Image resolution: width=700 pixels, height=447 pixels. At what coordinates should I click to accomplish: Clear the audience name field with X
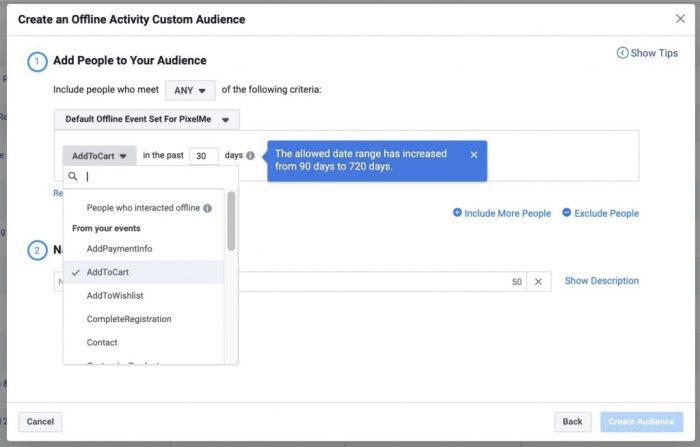click(537, 282)
